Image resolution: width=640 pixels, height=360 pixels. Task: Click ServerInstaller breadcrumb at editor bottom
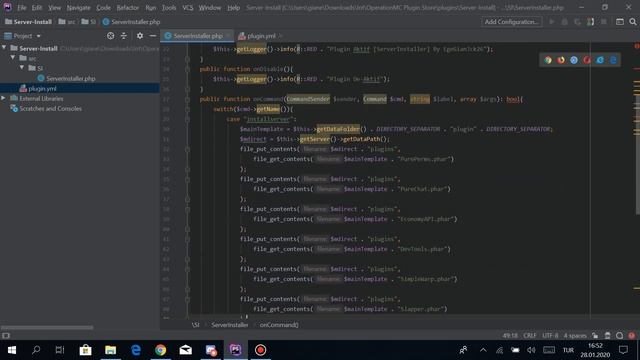(230, 325)
